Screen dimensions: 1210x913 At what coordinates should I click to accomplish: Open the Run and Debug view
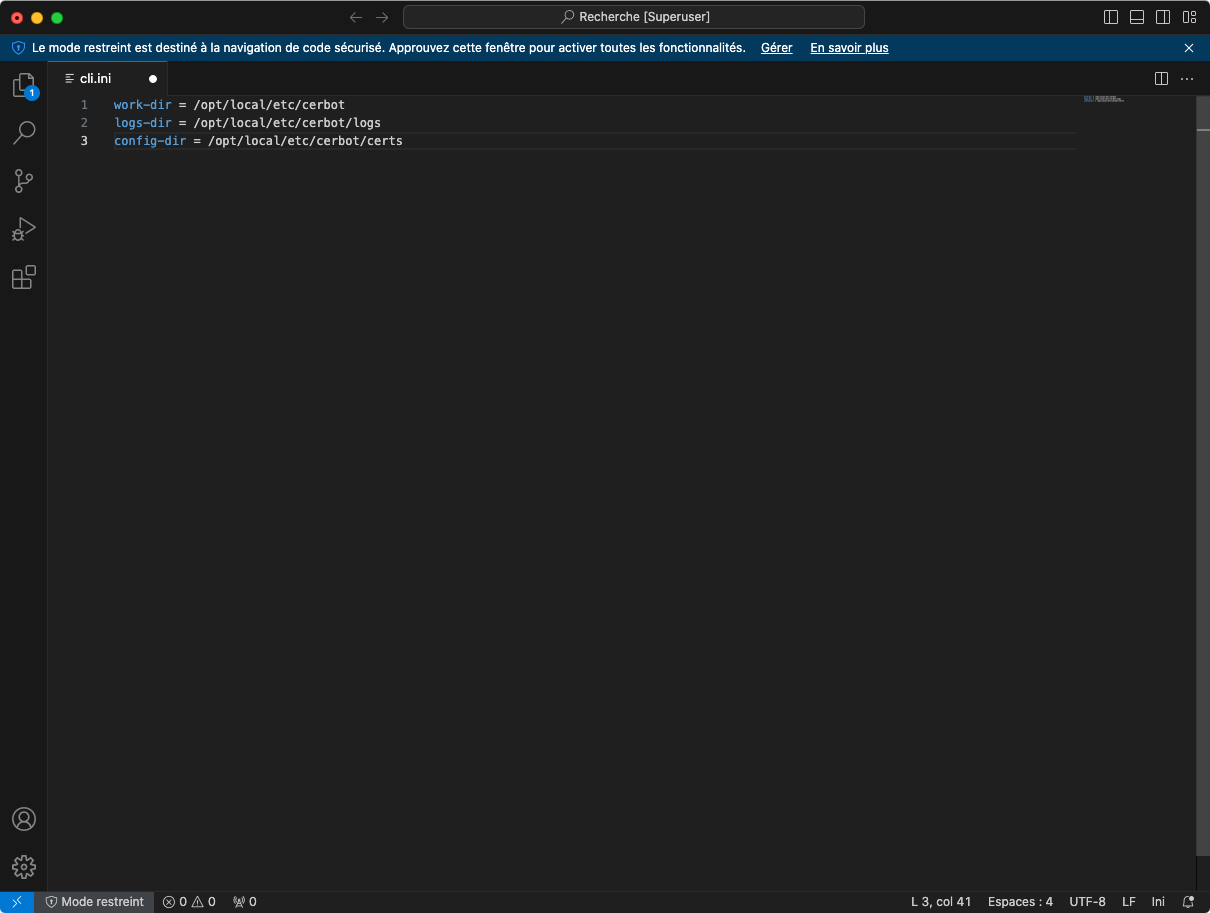[24, 229]
